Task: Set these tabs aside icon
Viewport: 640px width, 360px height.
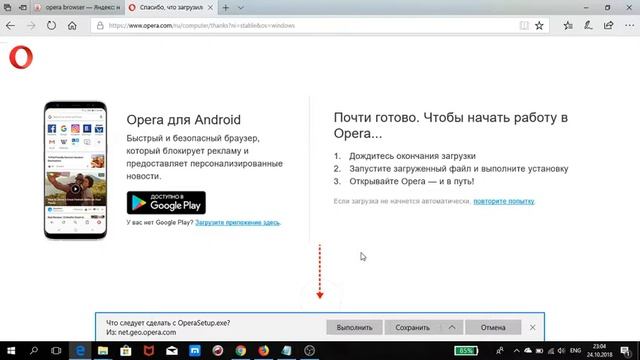Action: [23, 7]
